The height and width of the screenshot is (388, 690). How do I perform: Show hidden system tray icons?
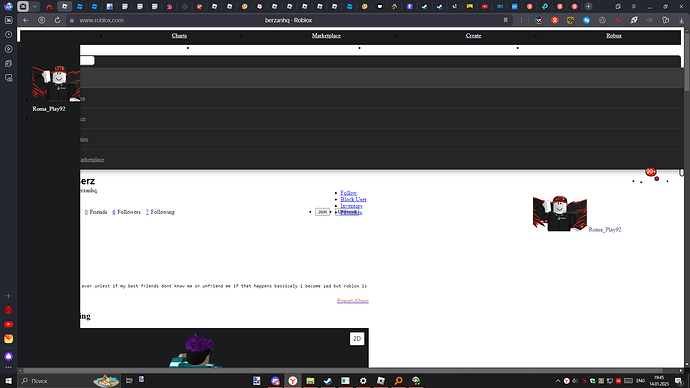[558, 381]
